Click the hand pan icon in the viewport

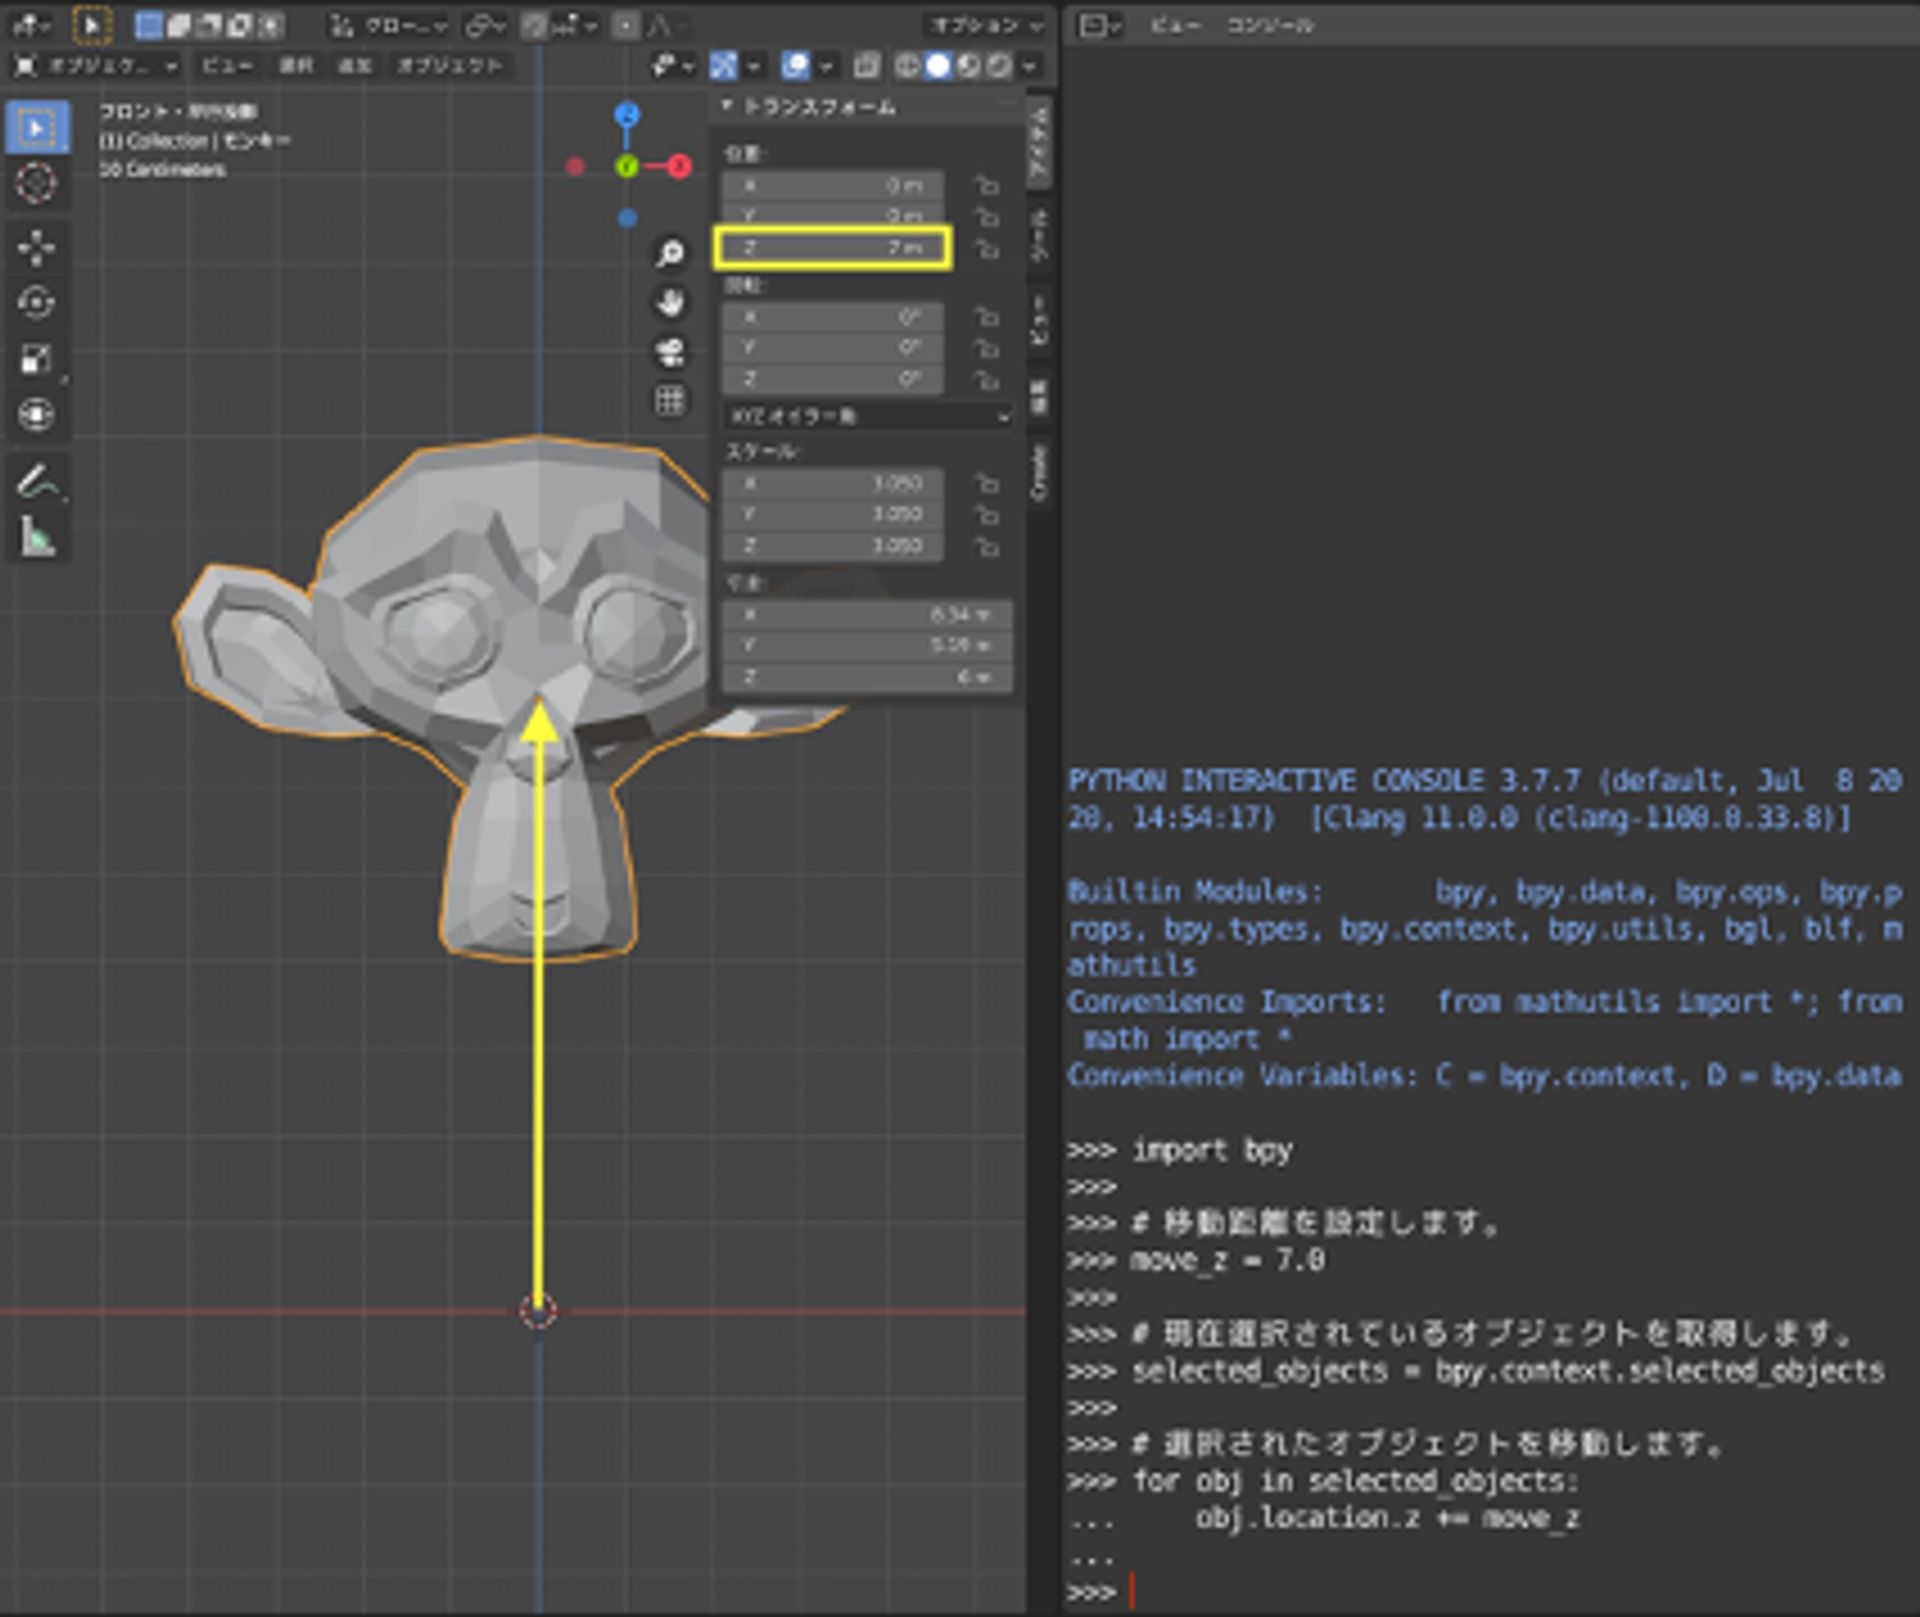[x=670, y=303]
